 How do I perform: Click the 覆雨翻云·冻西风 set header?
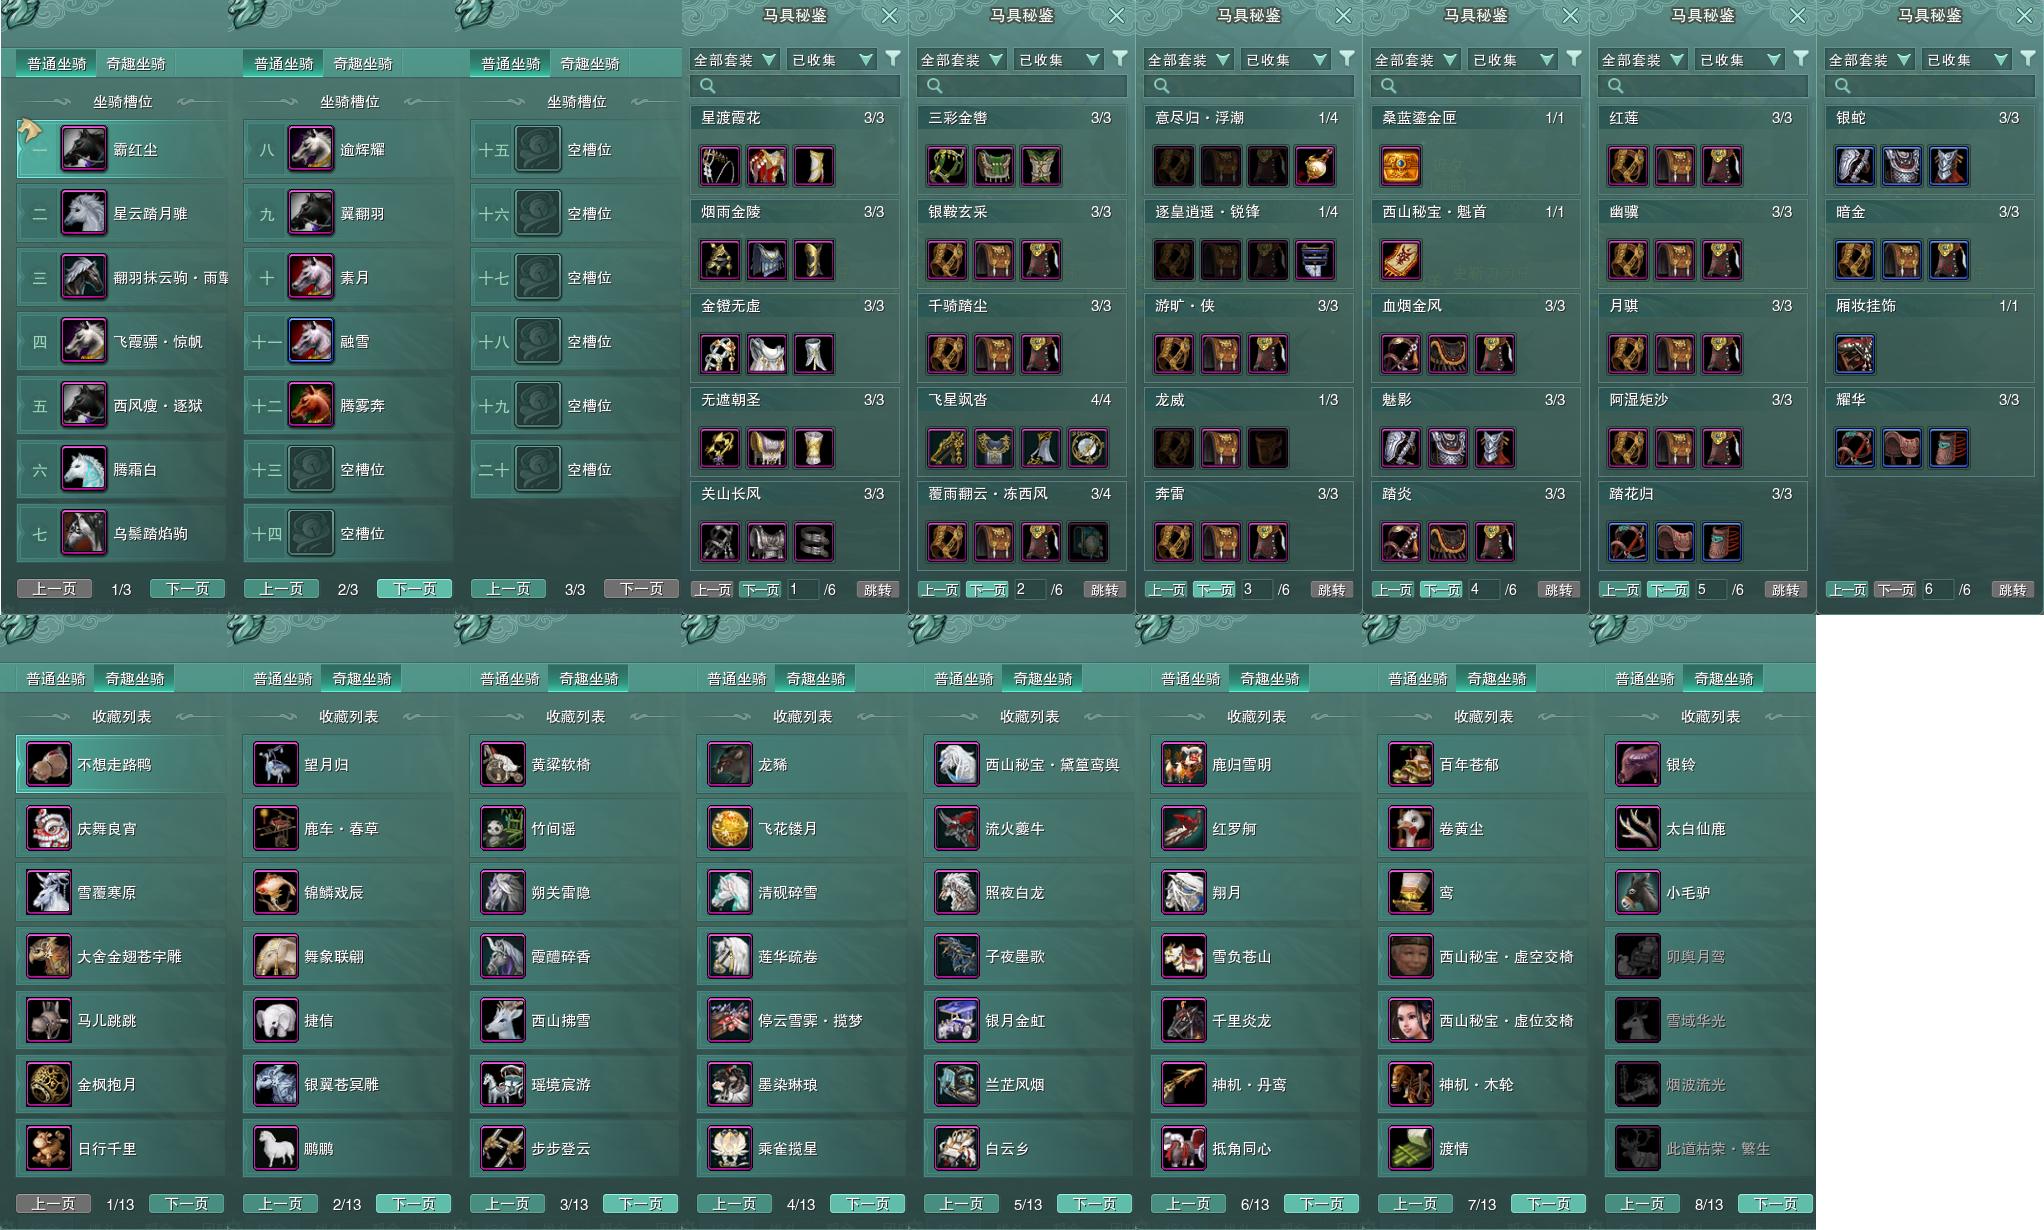(1021, 494)
